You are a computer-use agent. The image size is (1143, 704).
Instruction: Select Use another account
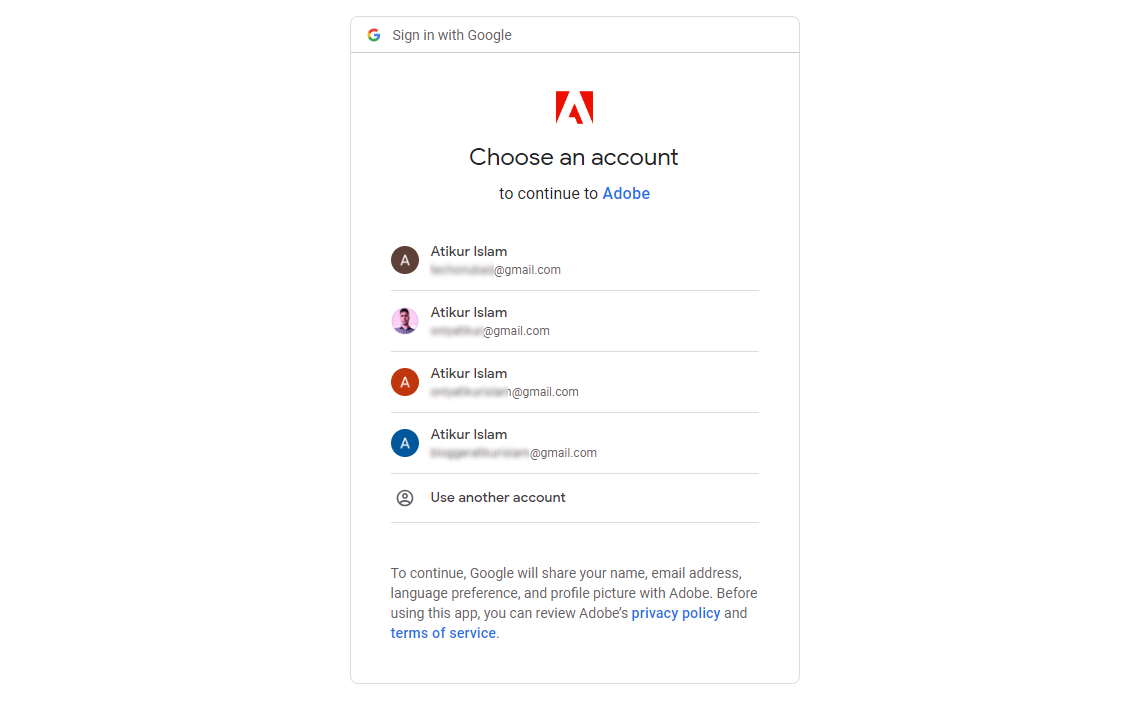click(497, 497)
